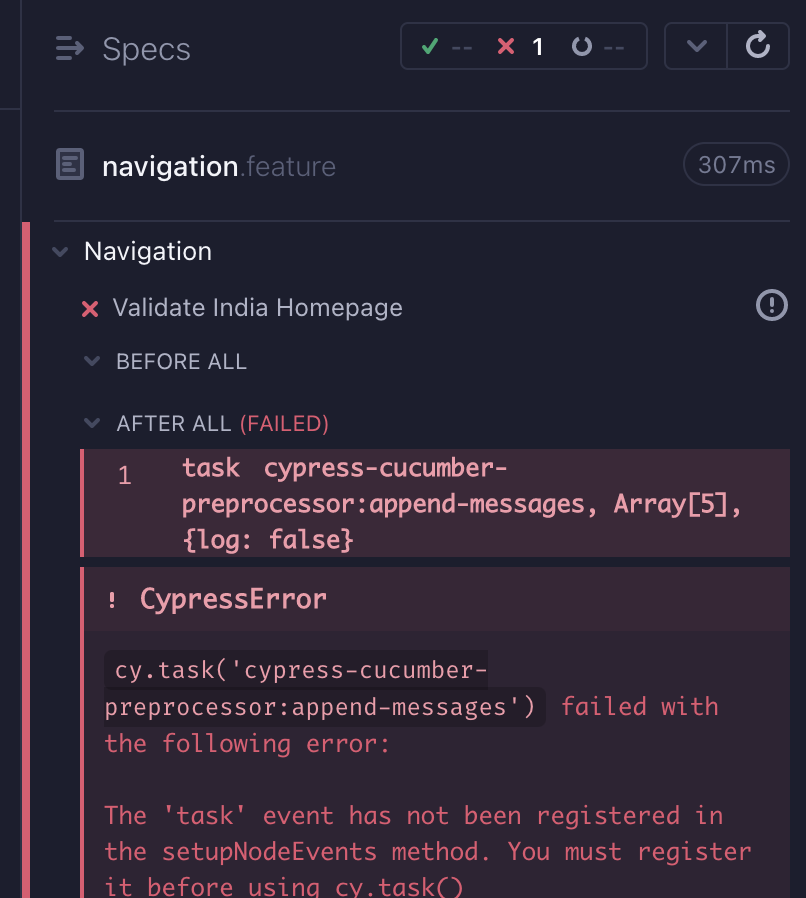Toggle the Validate India Homepage test details
806x898 pixels.
pyautogui.click(x=257, y=308)
